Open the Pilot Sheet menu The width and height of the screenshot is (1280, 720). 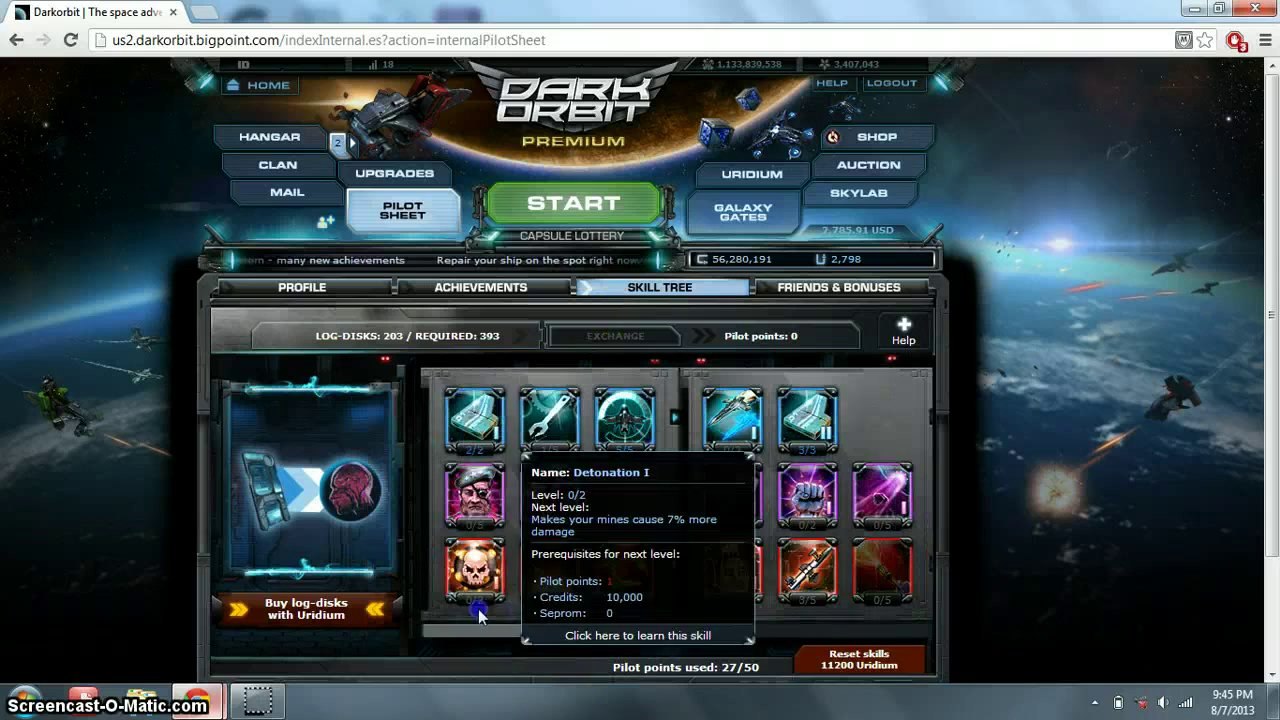[x=403, y=211]
